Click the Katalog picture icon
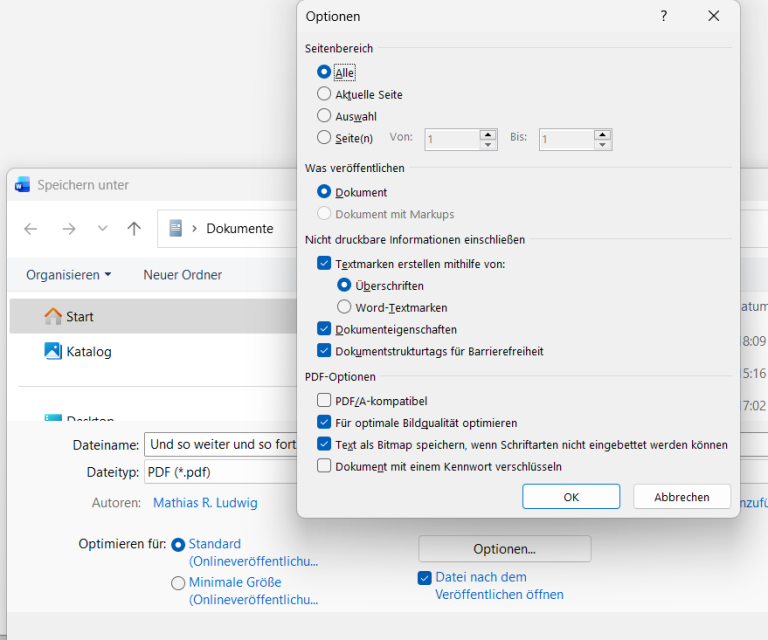This screenshot has height=640, width=768. tap(53, 351)
